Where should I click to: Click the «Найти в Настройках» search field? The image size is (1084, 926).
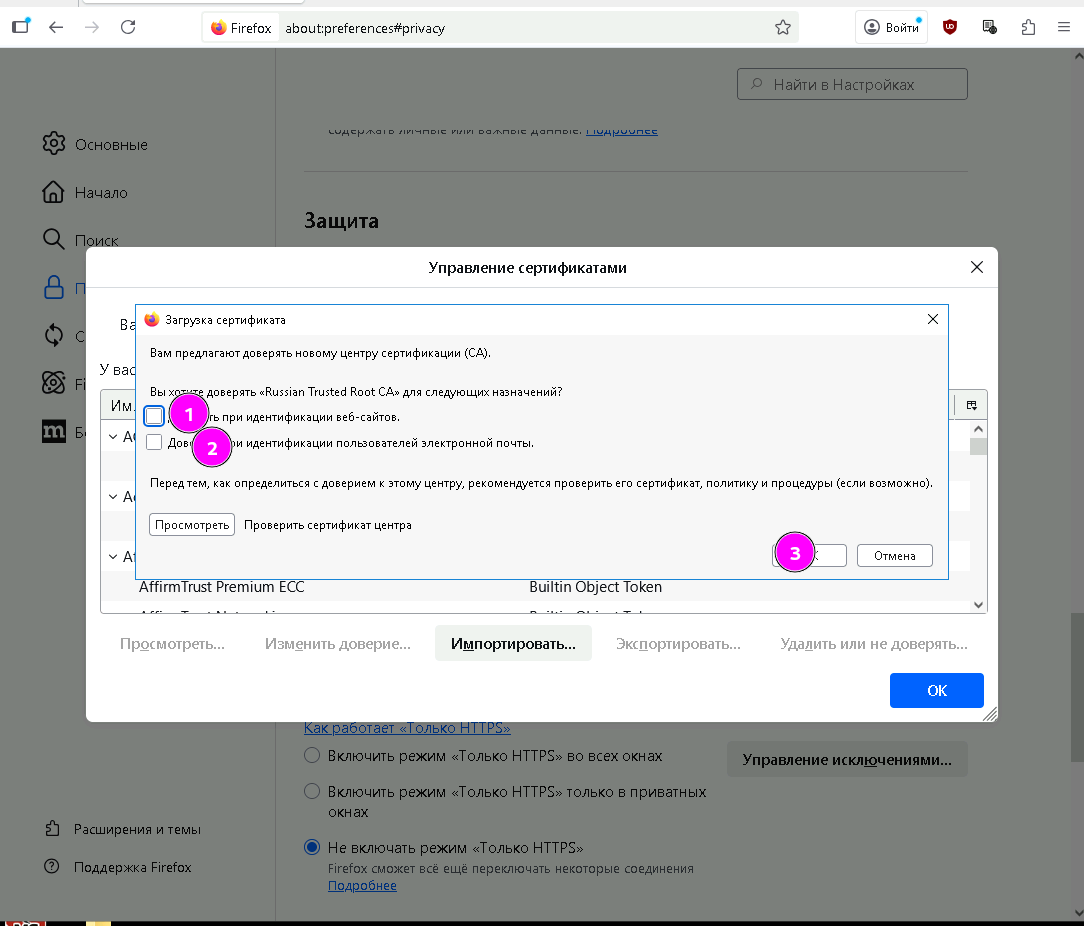(x=852, y=85)
